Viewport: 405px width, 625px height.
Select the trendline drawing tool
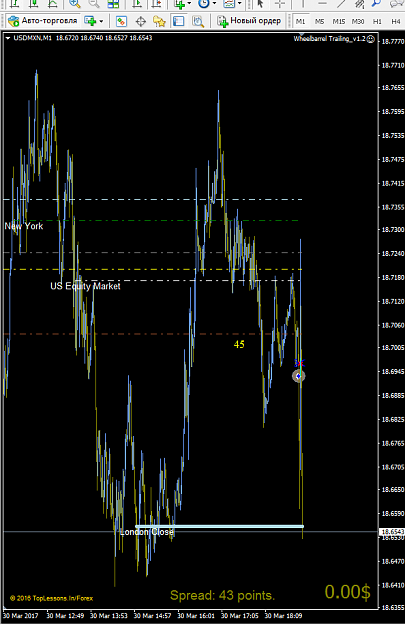click(x=341, y=4)
